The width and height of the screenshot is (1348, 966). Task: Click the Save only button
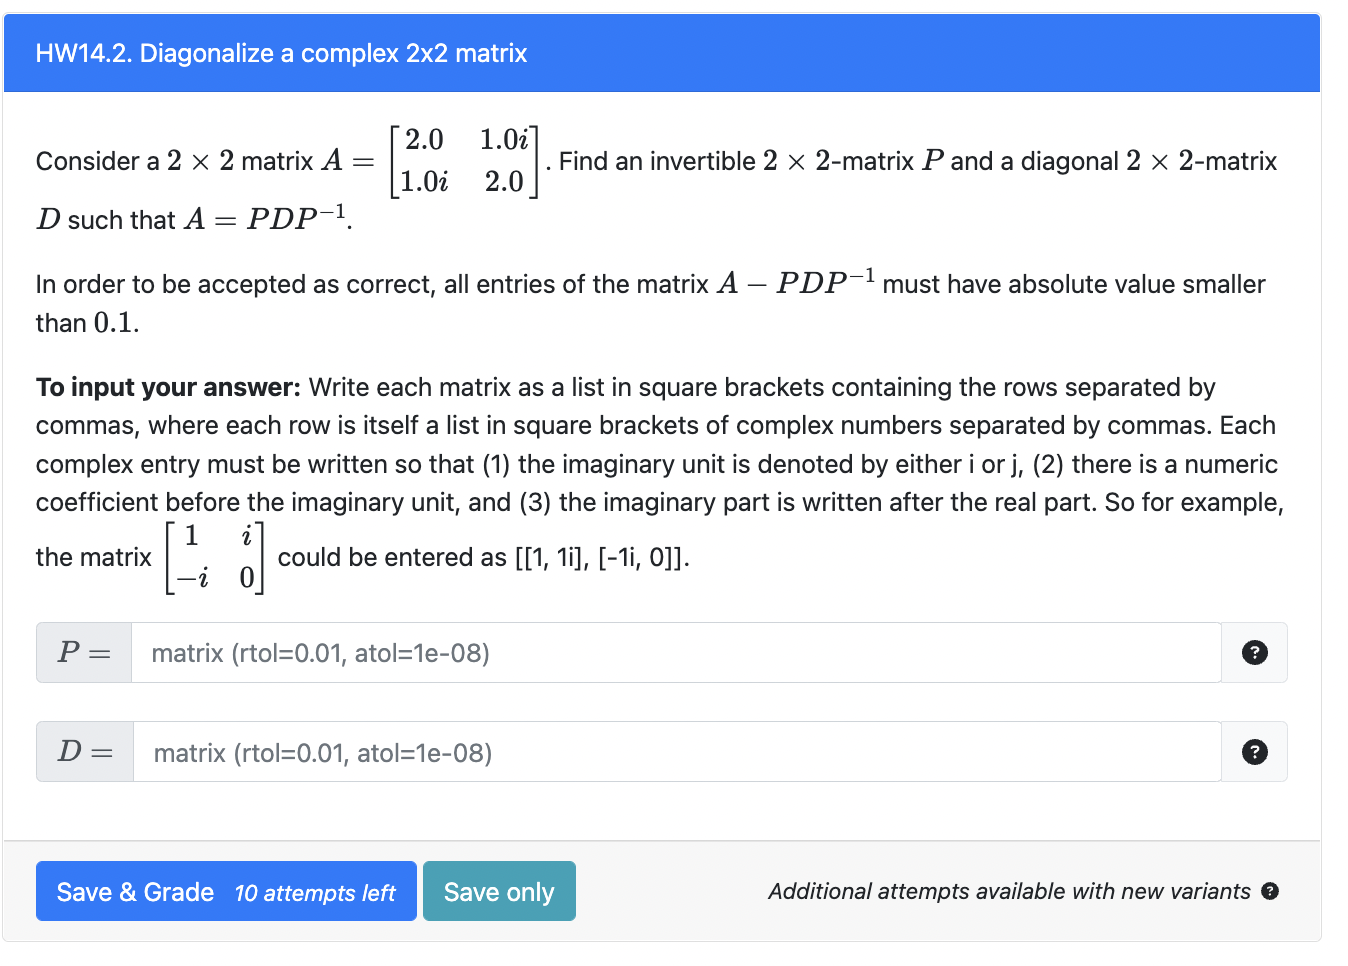pos(499,891)
